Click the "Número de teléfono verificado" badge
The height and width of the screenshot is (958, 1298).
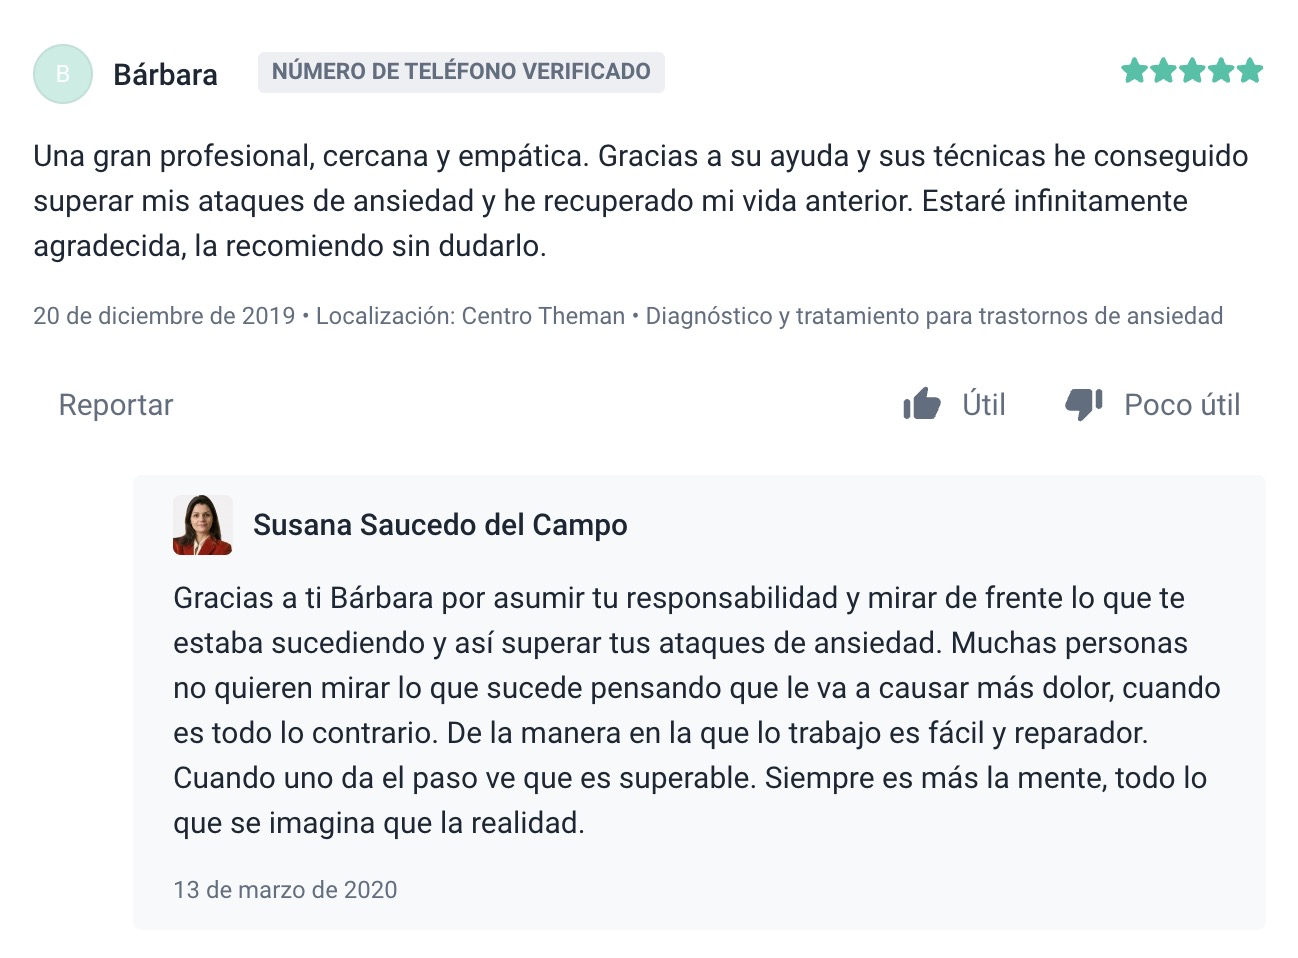(x=461, y=72)
